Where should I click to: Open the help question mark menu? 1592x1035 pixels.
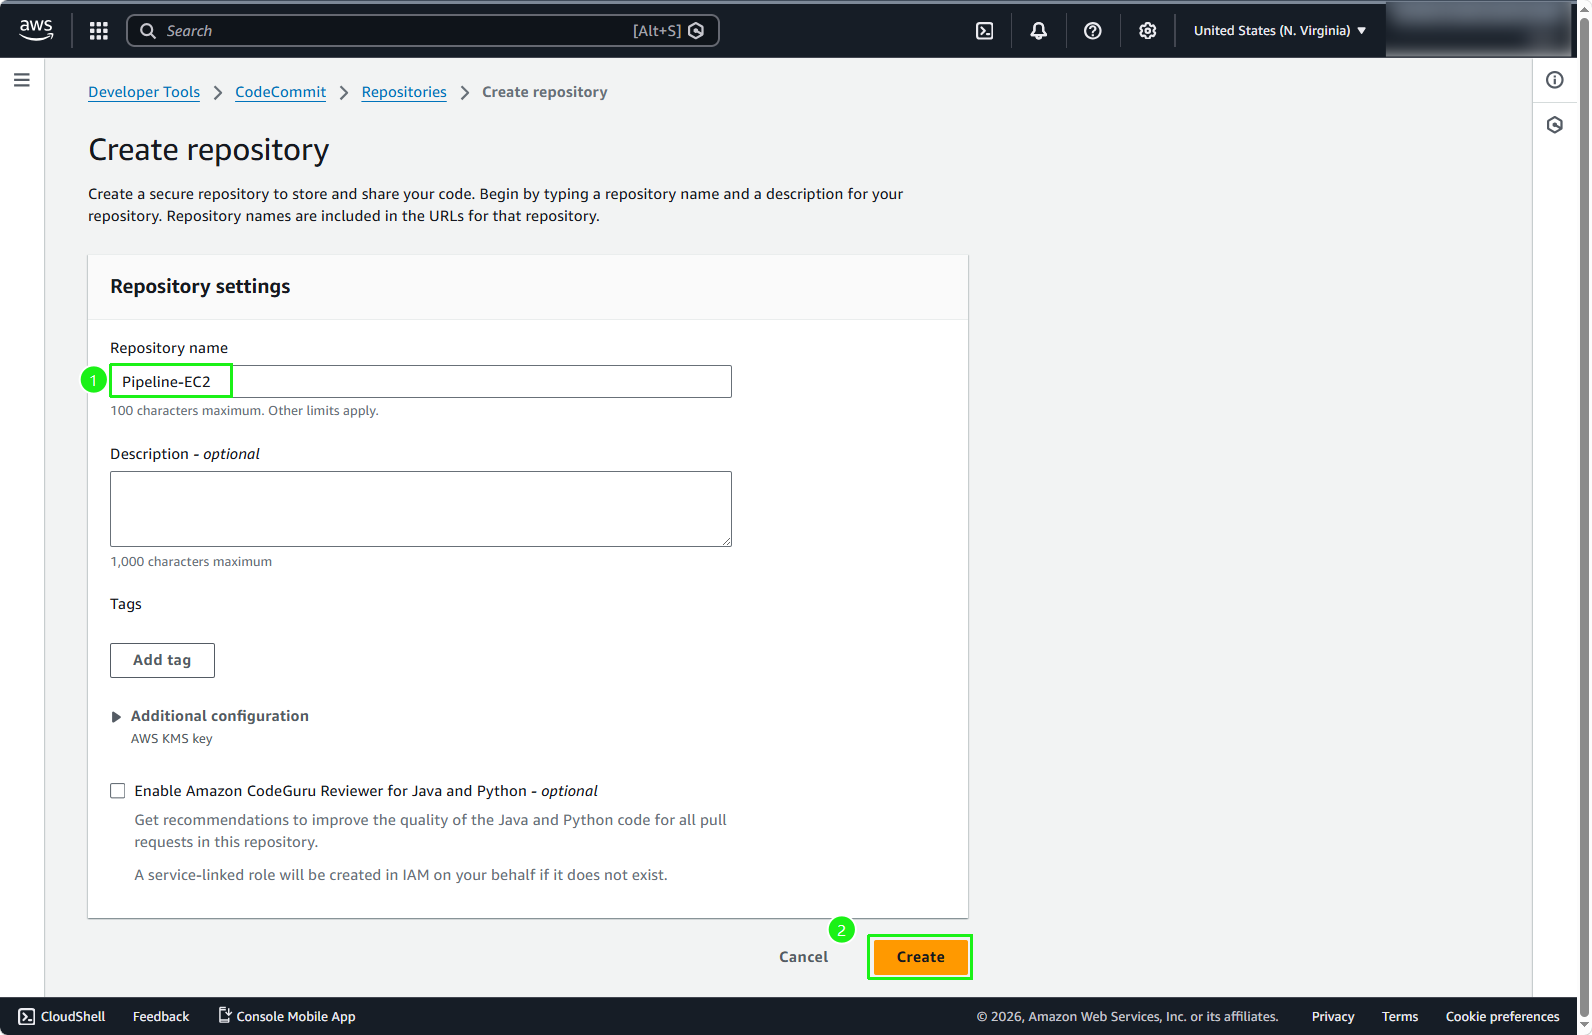[1093, 31]
